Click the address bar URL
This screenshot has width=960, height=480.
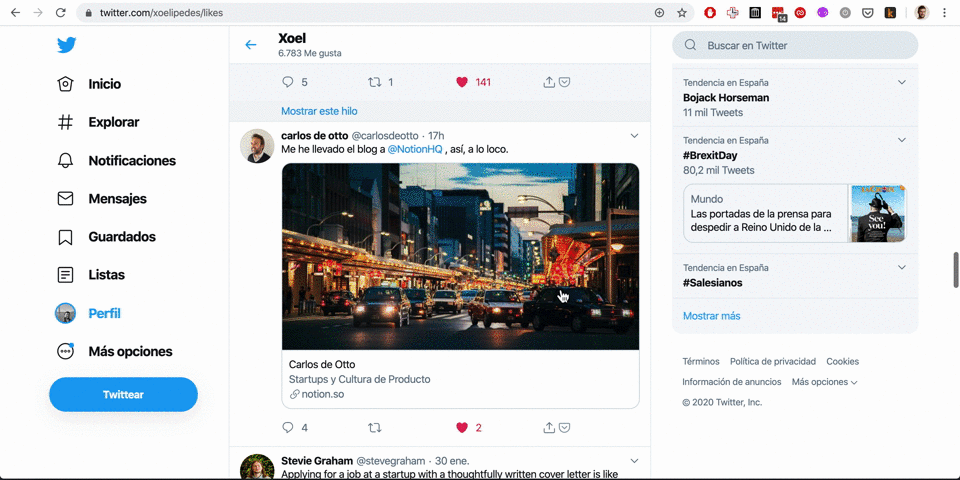pos(162,12)
